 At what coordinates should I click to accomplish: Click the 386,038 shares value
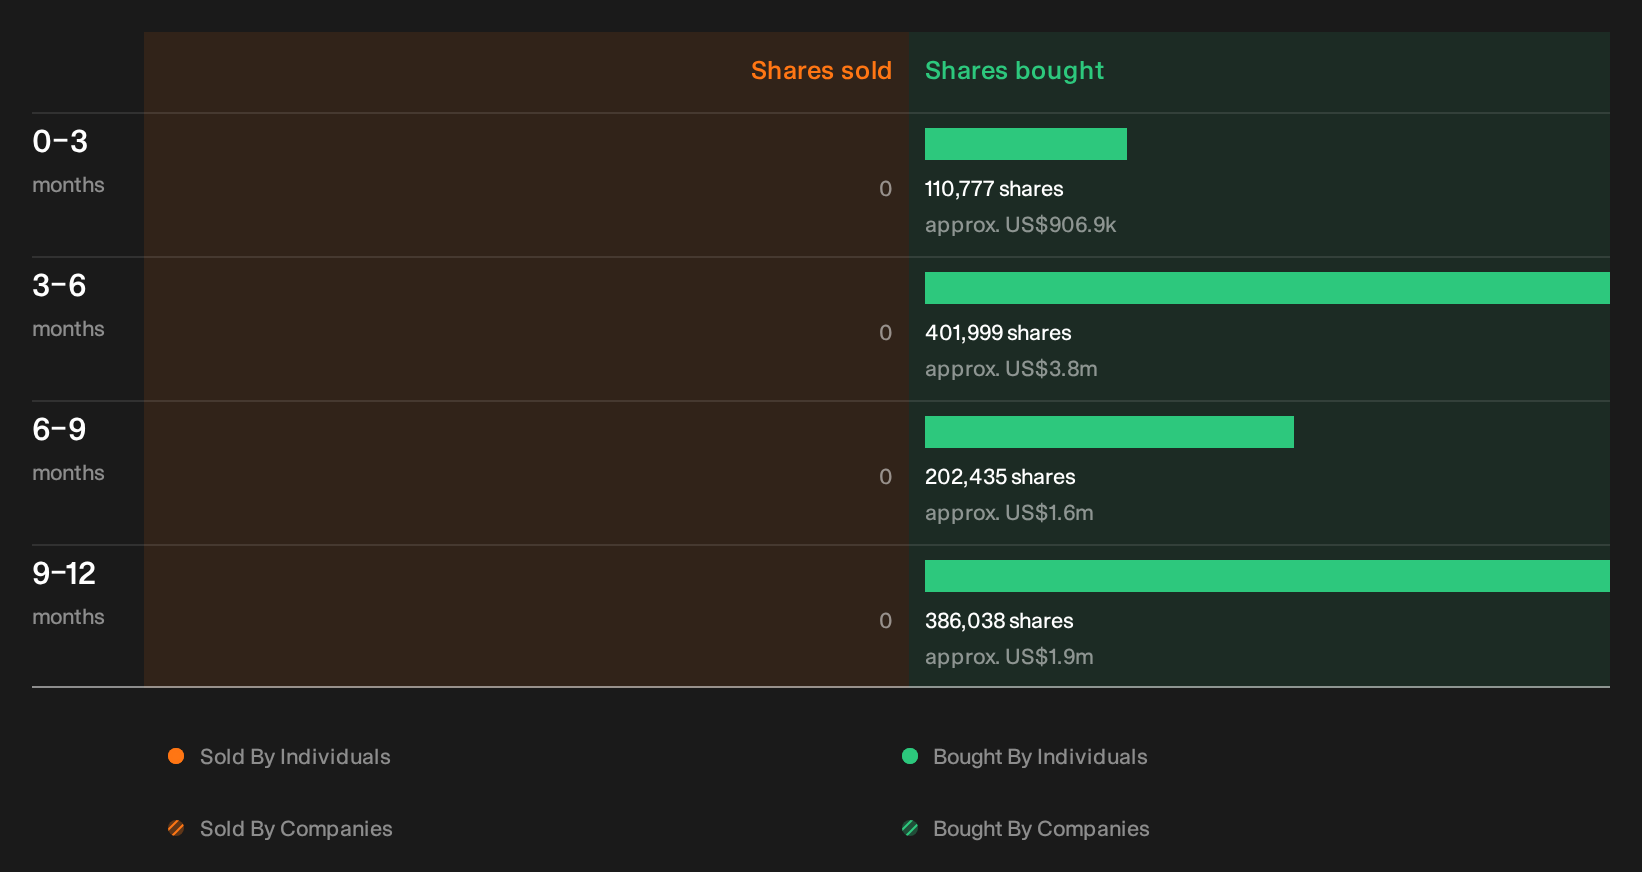(x=999, y=621)
